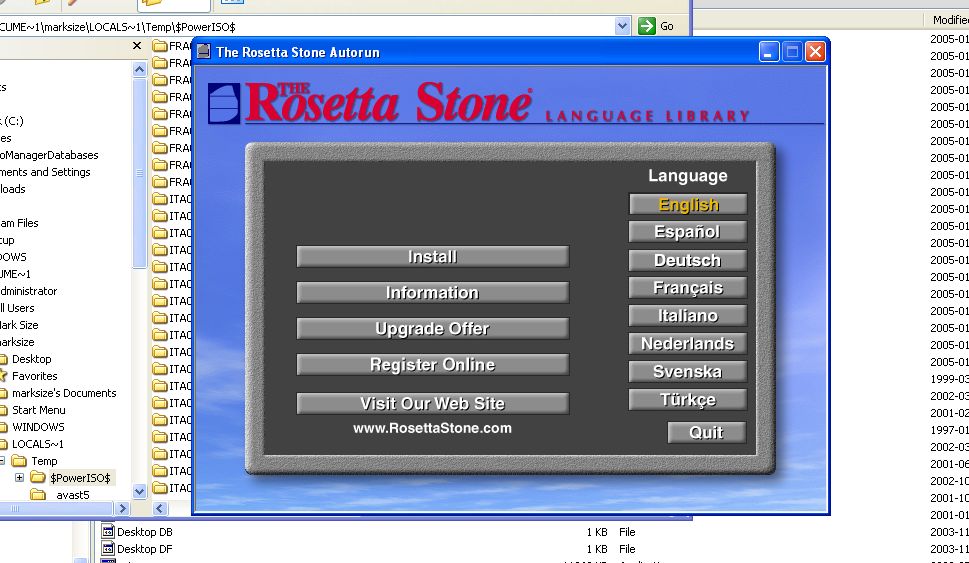Click the Rosetta Stone title bar icon

tap(204, 52)
